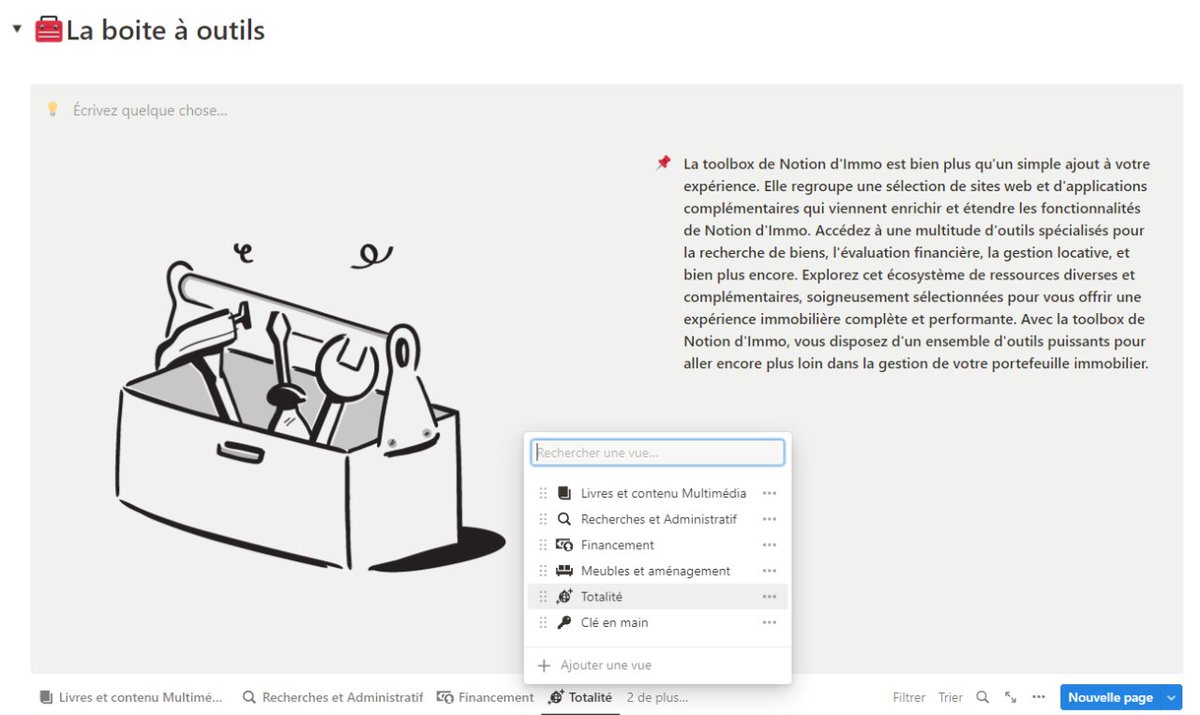Open database toolbar three-dots menu
The width and height of the screenshot is (1200, 715).
coord(1039,698)
